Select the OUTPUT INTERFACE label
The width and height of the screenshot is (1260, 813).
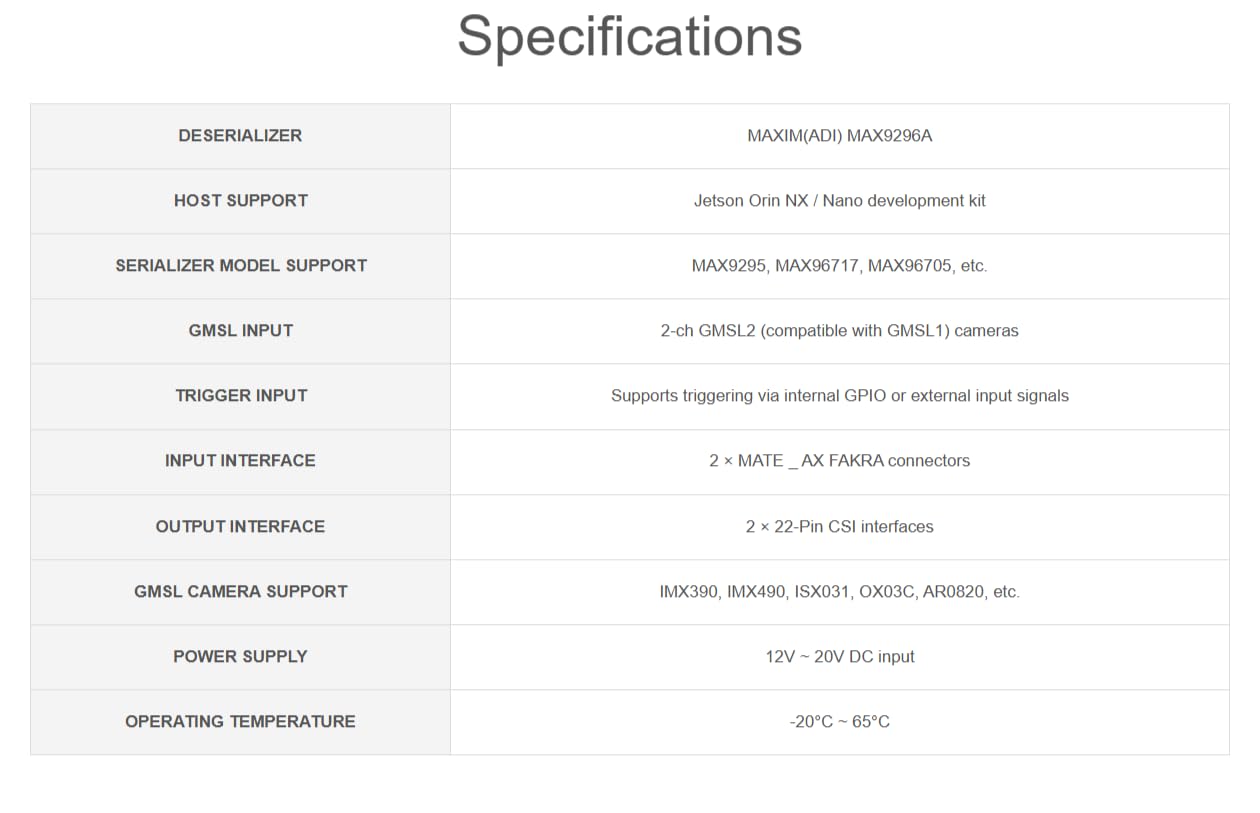tap(240, 527)
